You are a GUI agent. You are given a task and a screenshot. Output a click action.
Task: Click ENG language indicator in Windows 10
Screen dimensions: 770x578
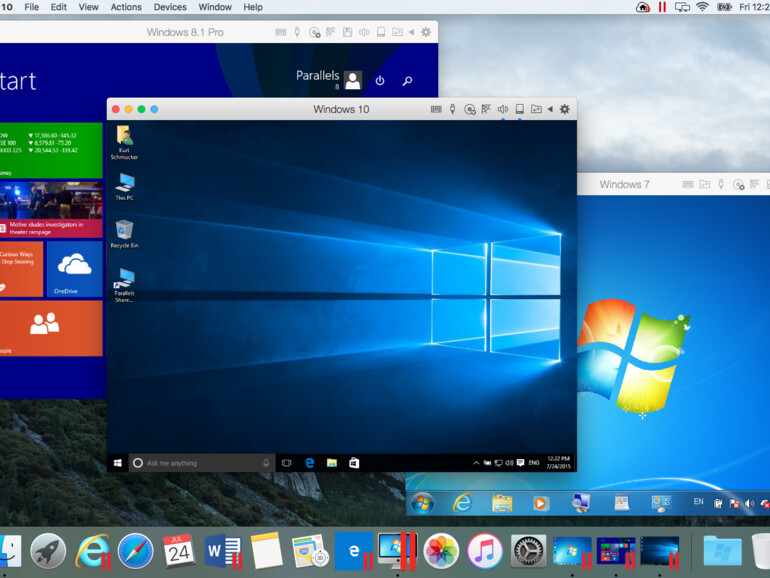click(534, 463)
